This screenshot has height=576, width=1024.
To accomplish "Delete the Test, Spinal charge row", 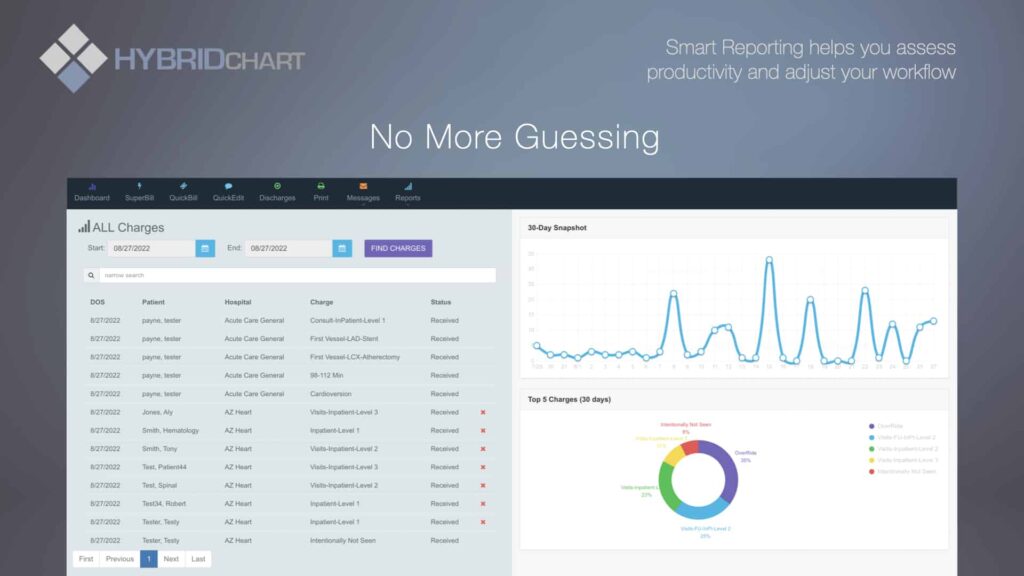I will click(x=483, y=485).
